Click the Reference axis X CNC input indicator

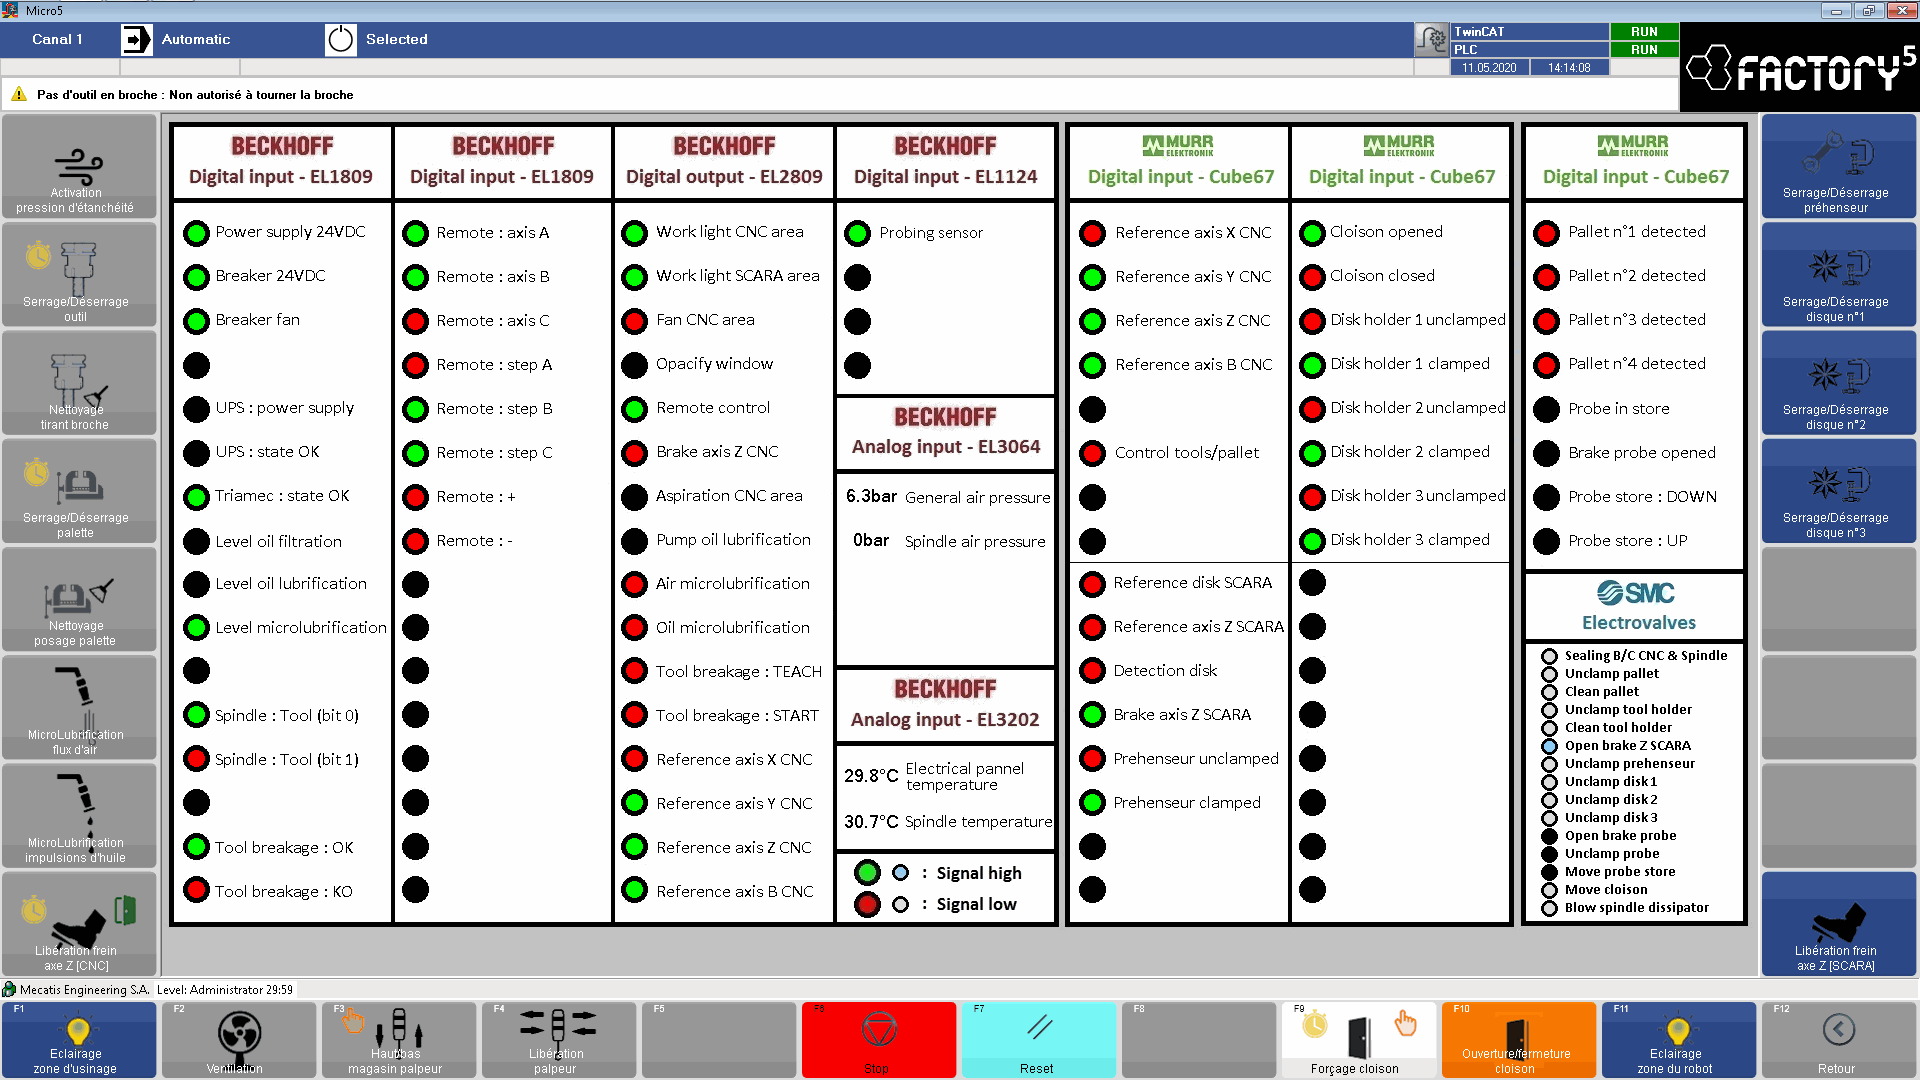click(1092, 233)
